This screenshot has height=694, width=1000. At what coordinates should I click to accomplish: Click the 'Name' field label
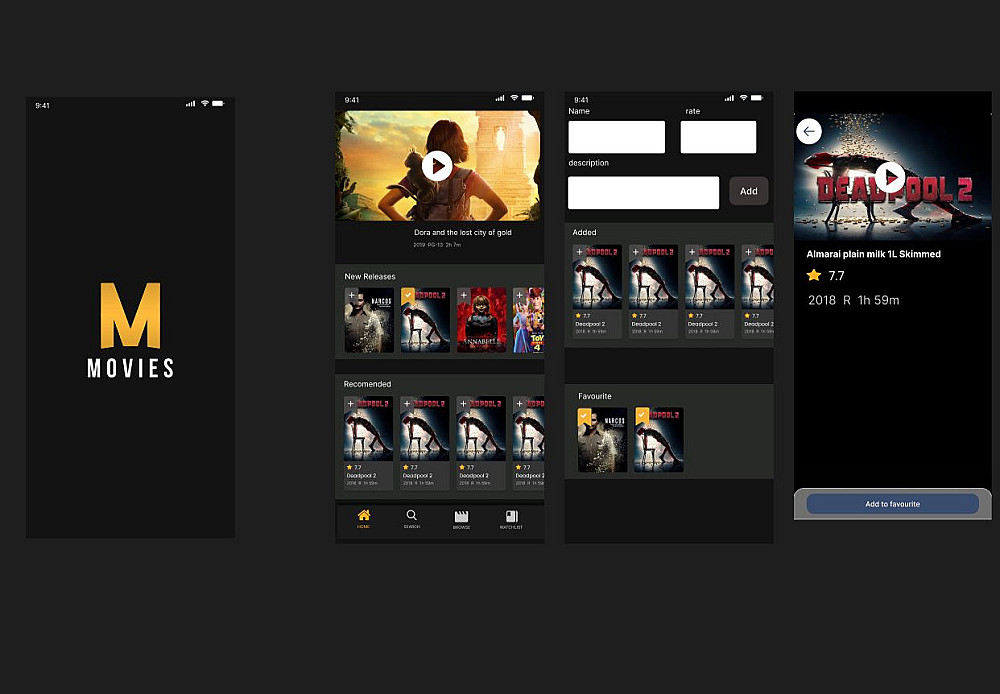[x=579, y=111]
